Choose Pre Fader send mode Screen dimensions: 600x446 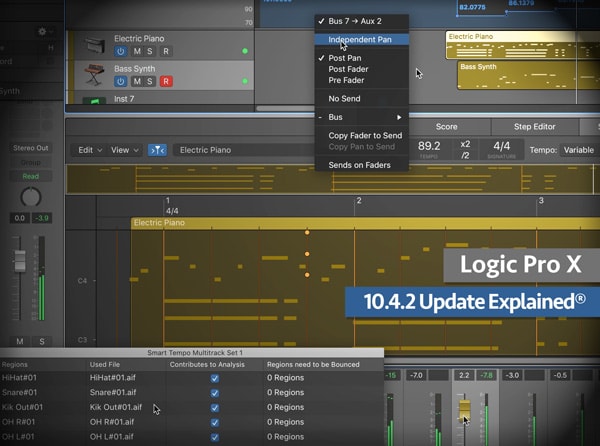click(x=362, y=80)
